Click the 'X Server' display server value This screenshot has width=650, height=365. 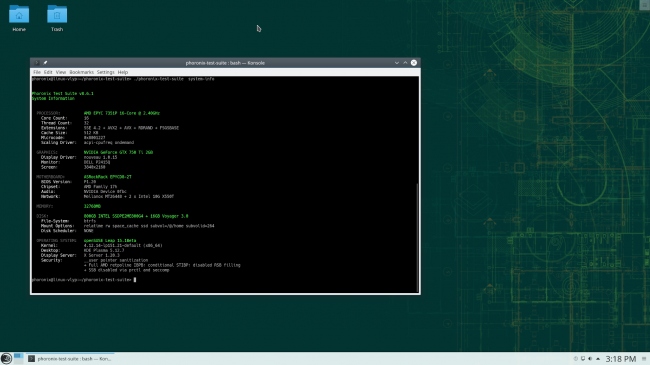[x=101, y=256]
